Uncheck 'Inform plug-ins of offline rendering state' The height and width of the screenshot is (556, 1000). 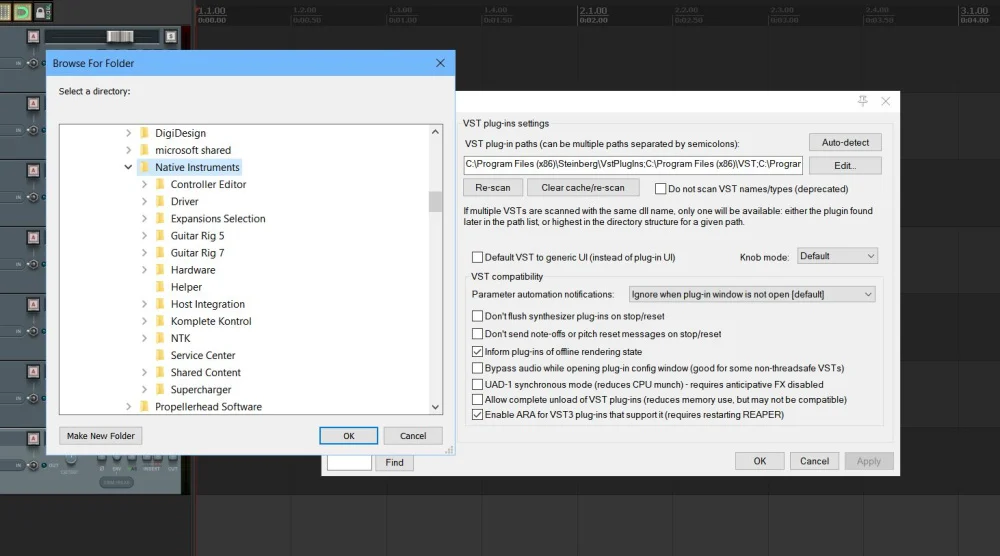point(477,351)
